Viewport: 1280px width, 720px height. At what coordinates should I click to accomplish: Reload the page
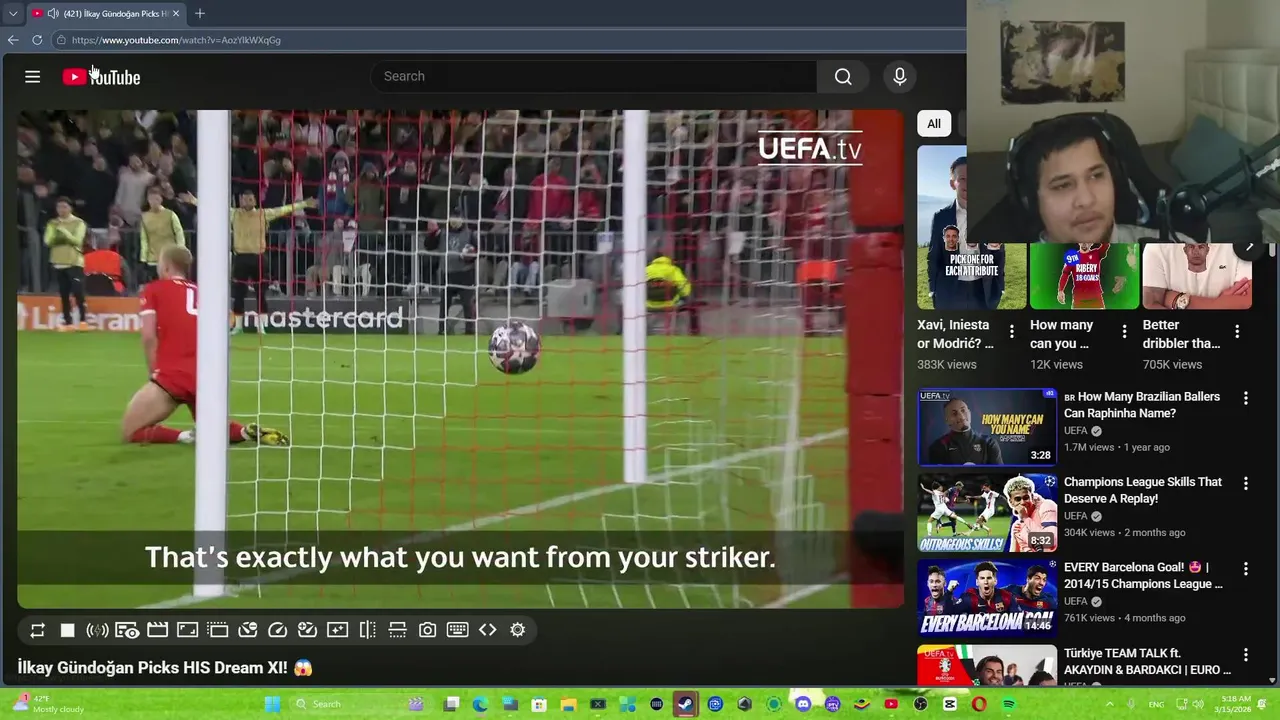pyautogui.click(x=37, y=40)
